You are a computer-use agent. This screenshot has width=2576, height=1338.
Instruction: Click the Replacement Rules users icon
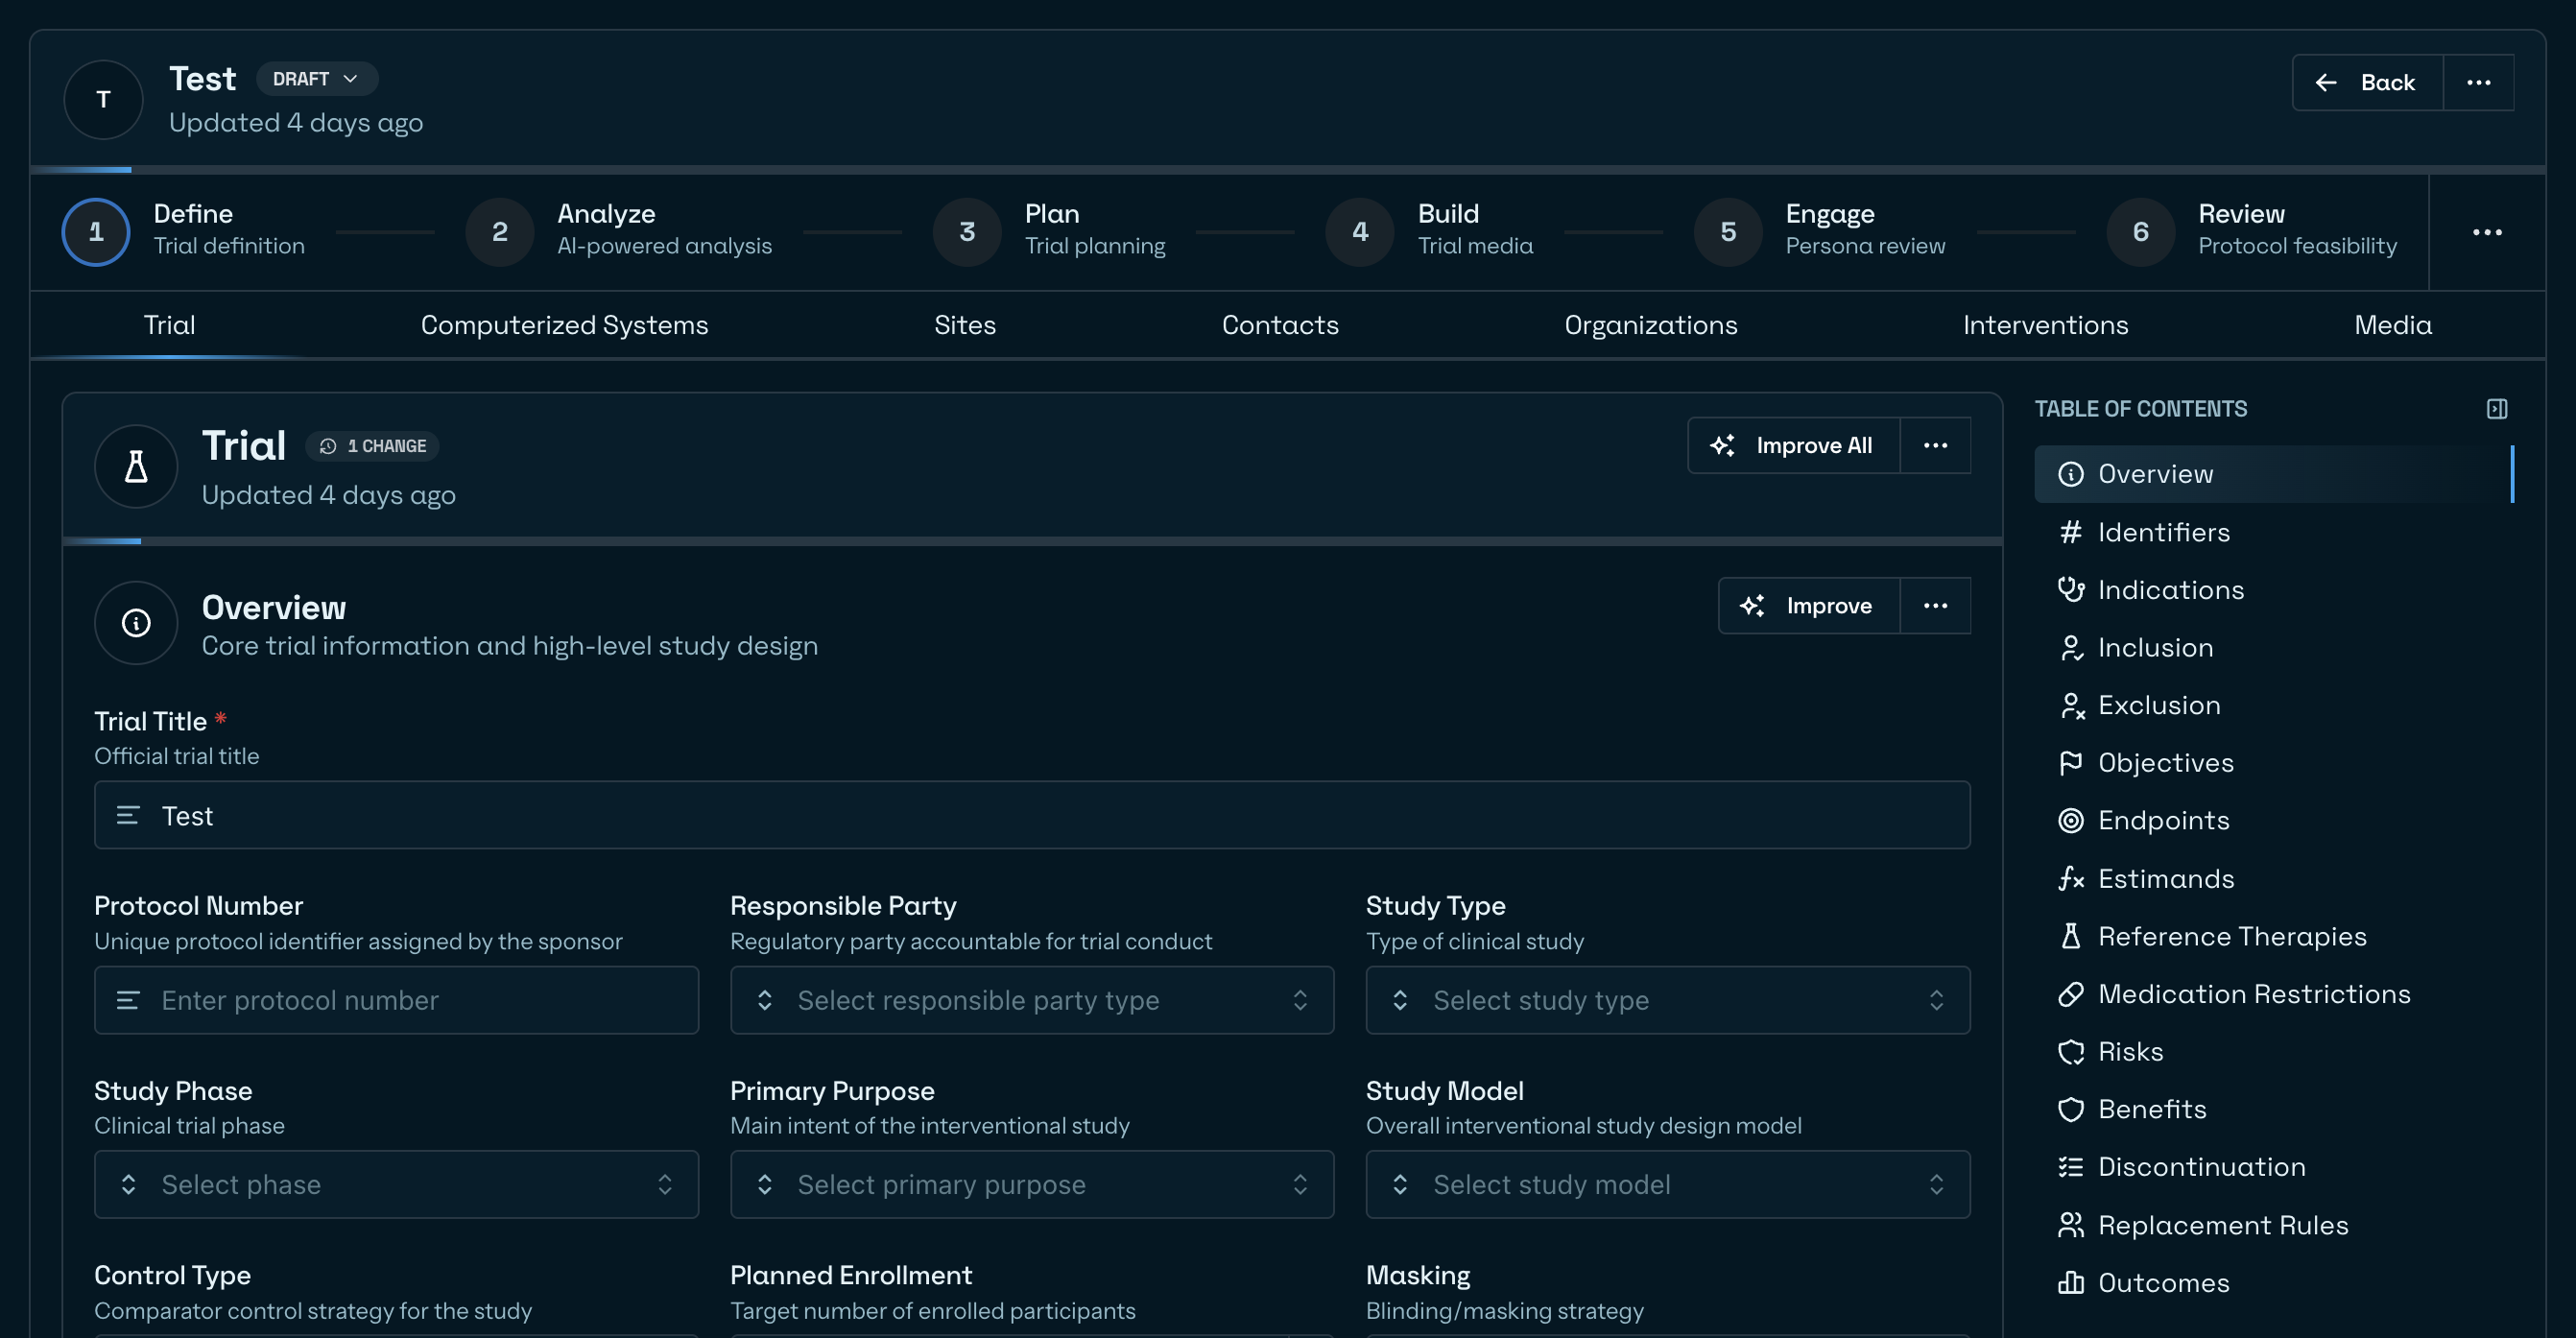(2070, 1225)
